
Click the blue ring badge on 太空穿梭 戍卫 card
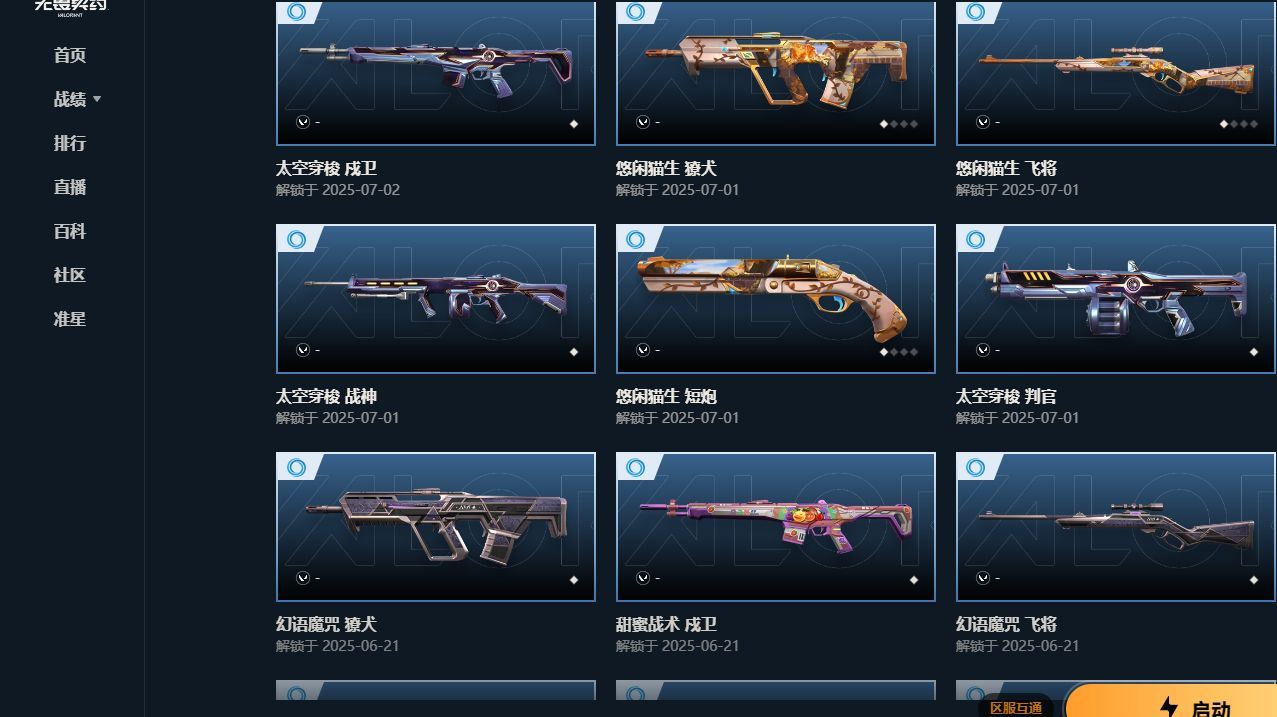[297, 12]
